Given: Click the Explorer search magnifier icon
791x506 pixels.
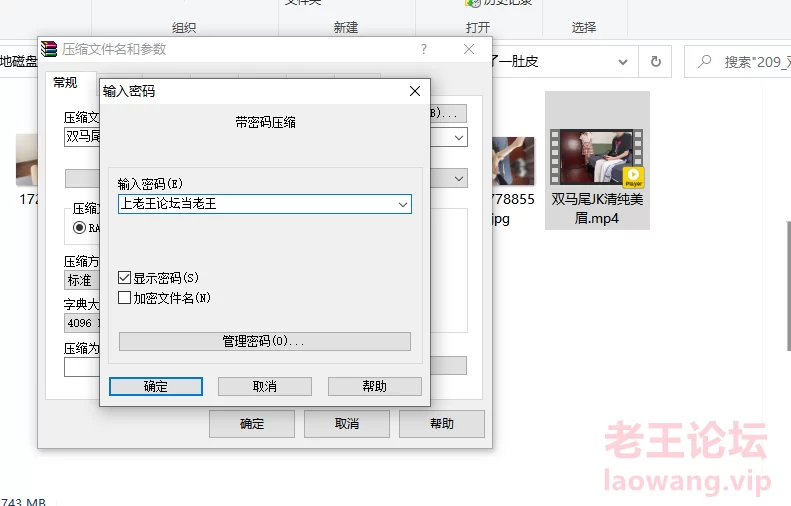Looking at the screenshot, I should point(705,62).
